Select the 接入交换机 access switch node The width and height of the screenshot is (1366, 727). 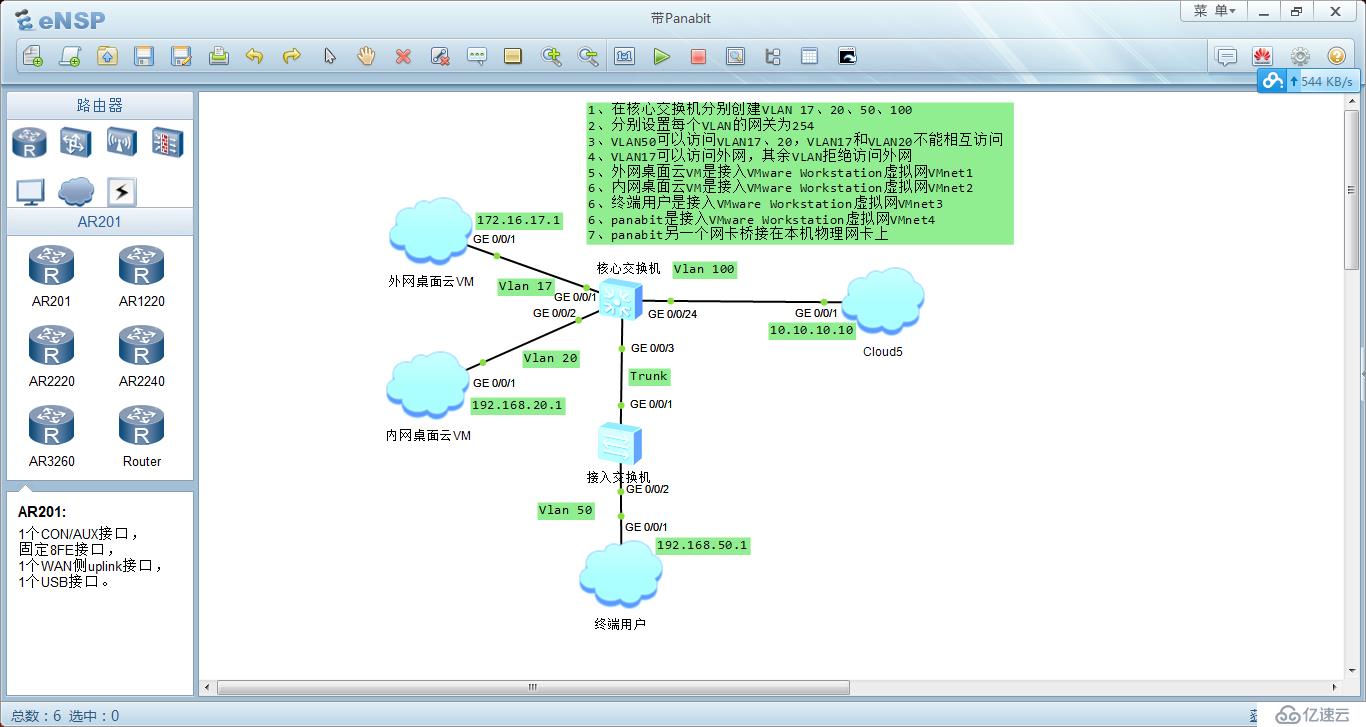(x=619, y=443)
